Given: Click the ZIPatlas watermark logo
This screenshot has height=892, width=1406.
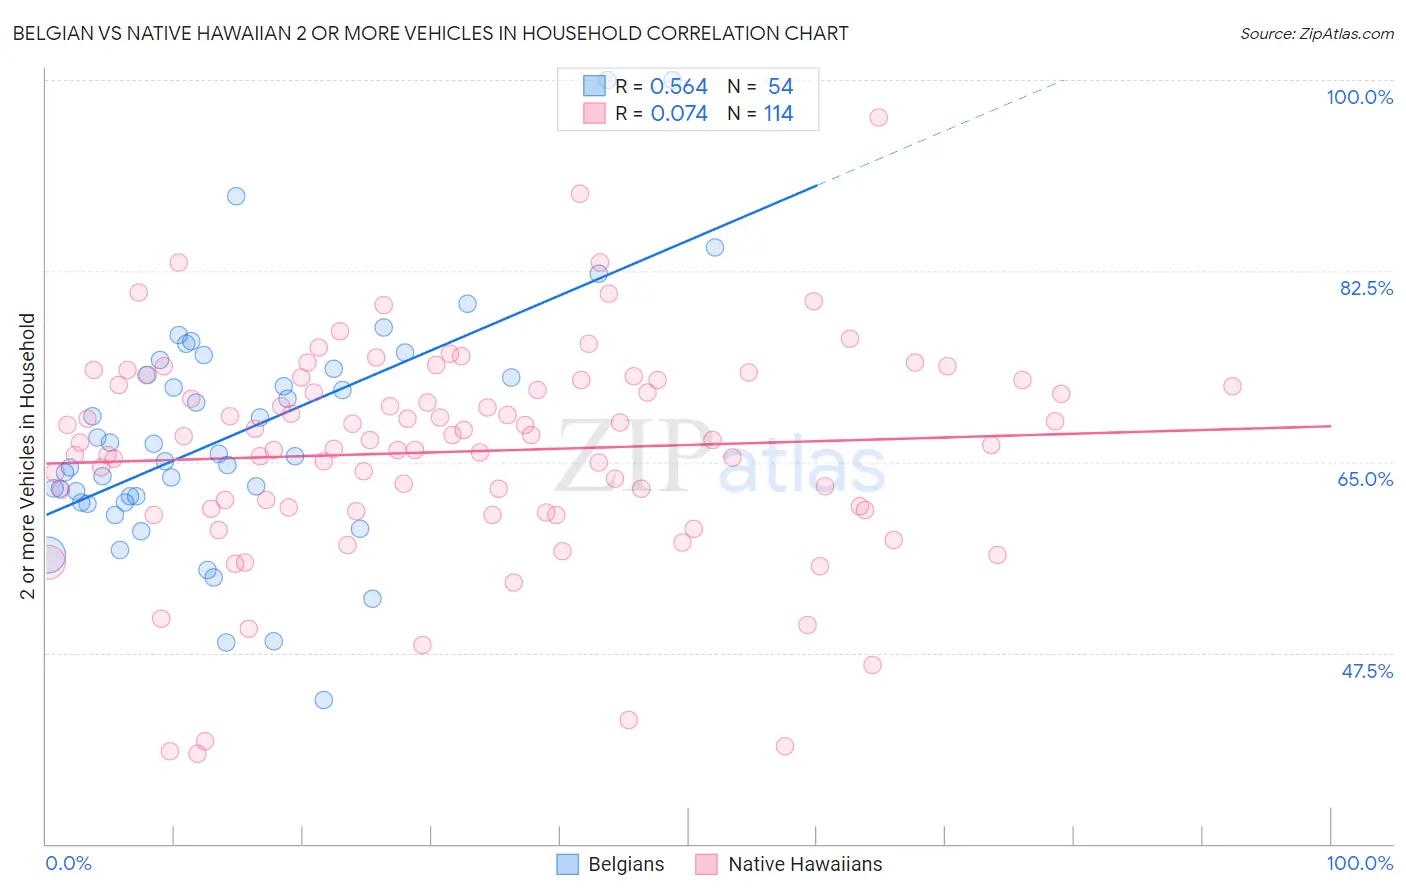Looking at the screenshot, I should click(720, 456).
